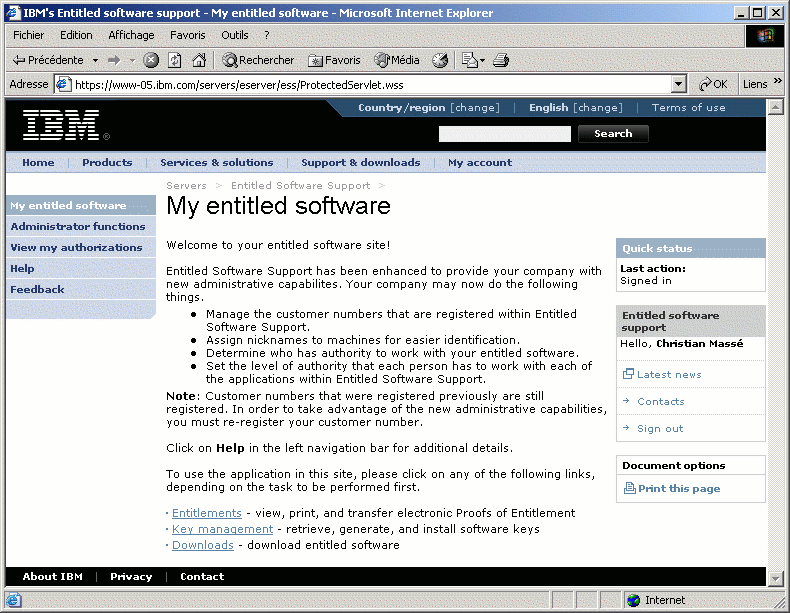Open the Favoris toolbar button
The height and width of the screenshot is (613, 790).
pyautogui.click(x=334, y=60)
